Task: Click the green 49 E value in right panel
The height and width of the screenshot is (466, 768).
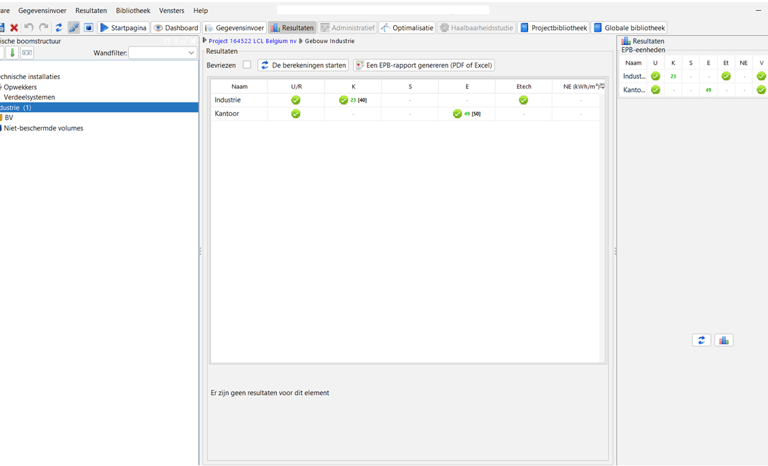Action: tap(708, 90)
